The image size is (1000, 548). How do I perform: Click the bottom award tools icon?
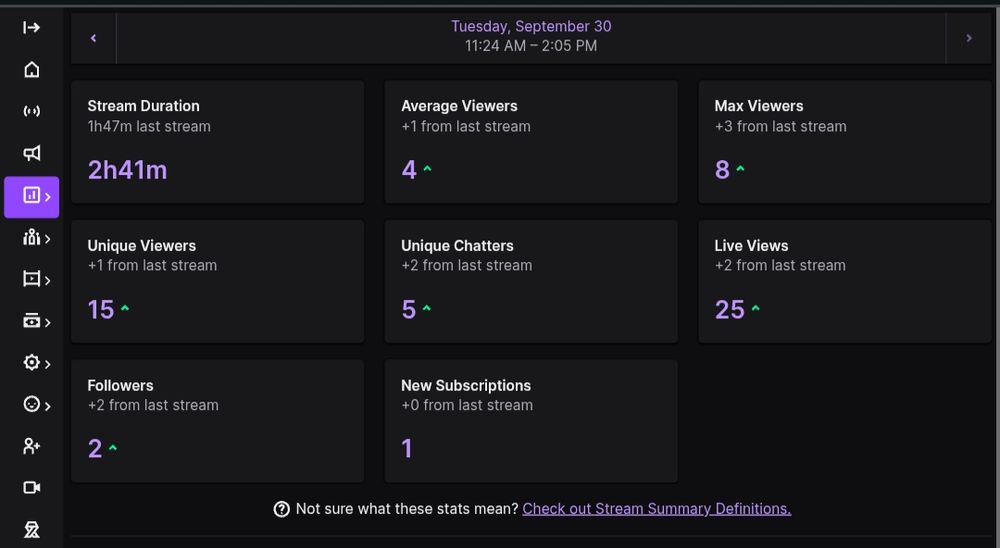[31, 529]
